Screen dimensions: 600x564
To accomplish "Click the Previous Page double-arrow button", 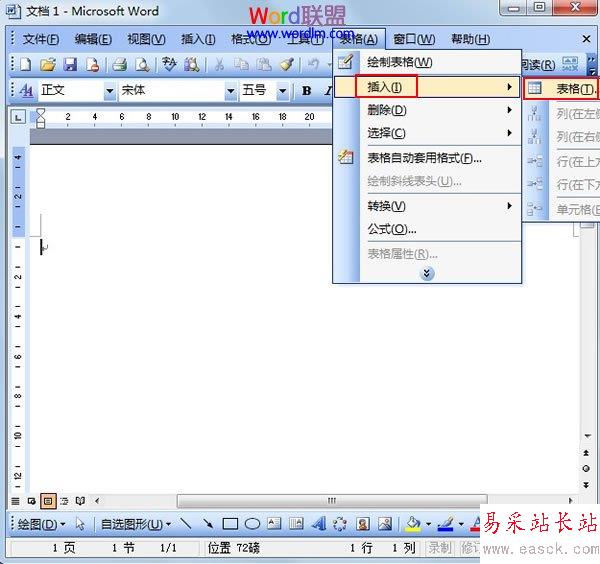I will (586, 453).
